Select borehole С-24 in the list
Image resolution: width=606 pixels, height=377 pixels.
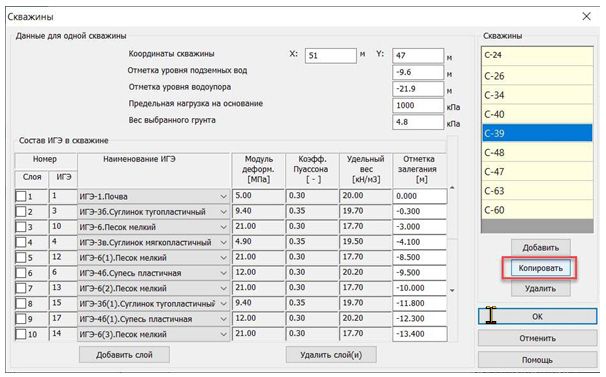click(537, 56)
